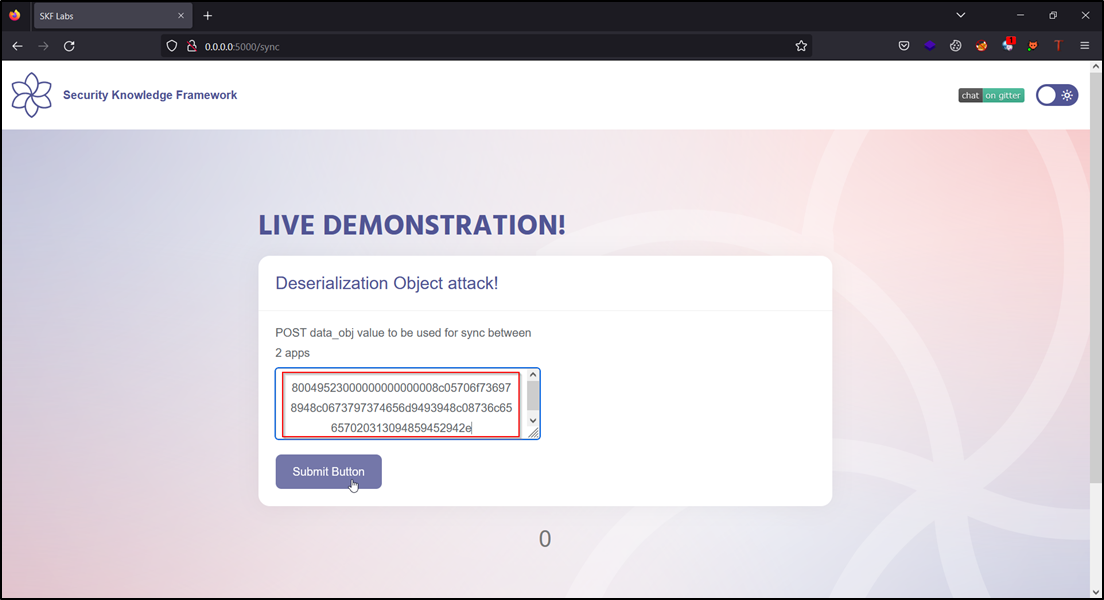
Task: Click the shield tracking protection icon
Action: coord(171,45)
